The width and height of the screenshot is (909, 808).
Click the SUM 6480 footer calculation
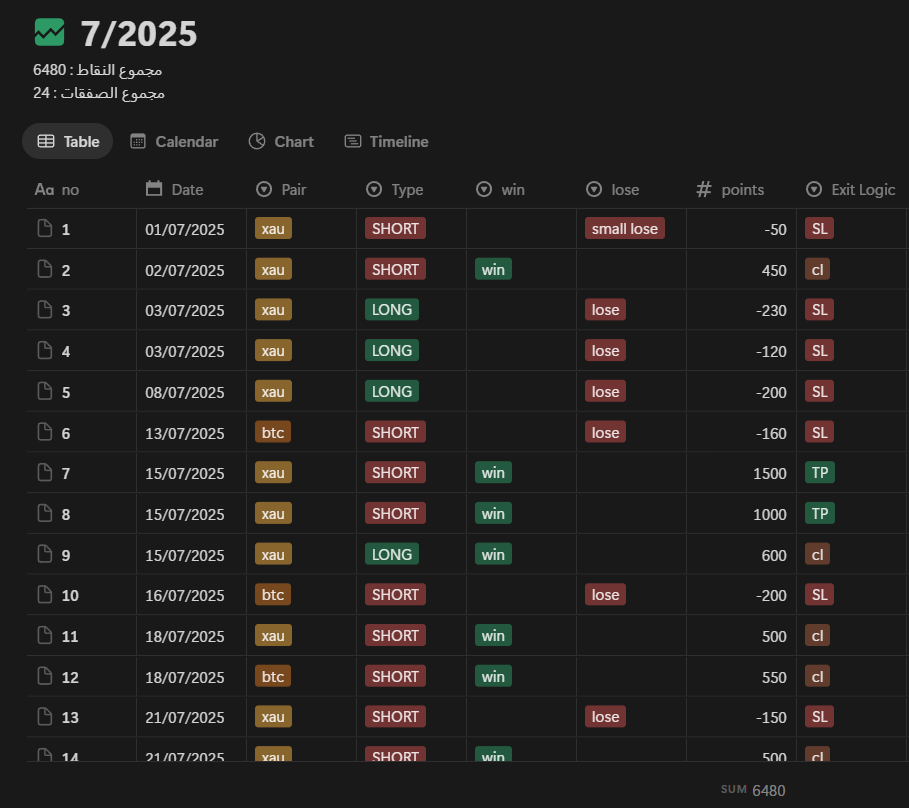point(754,790)
